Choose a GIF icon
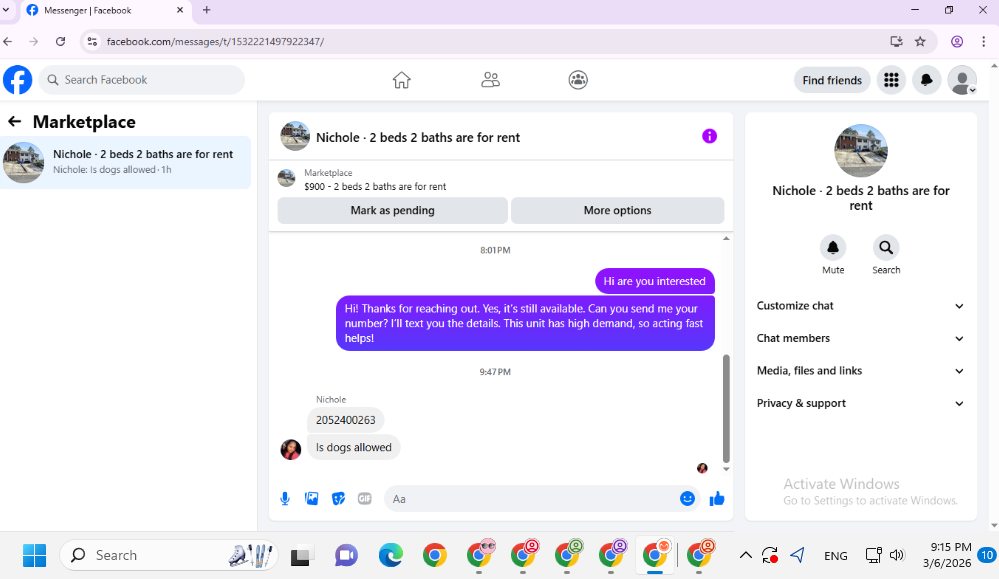999x579 pixels. [x=364, y=499]
